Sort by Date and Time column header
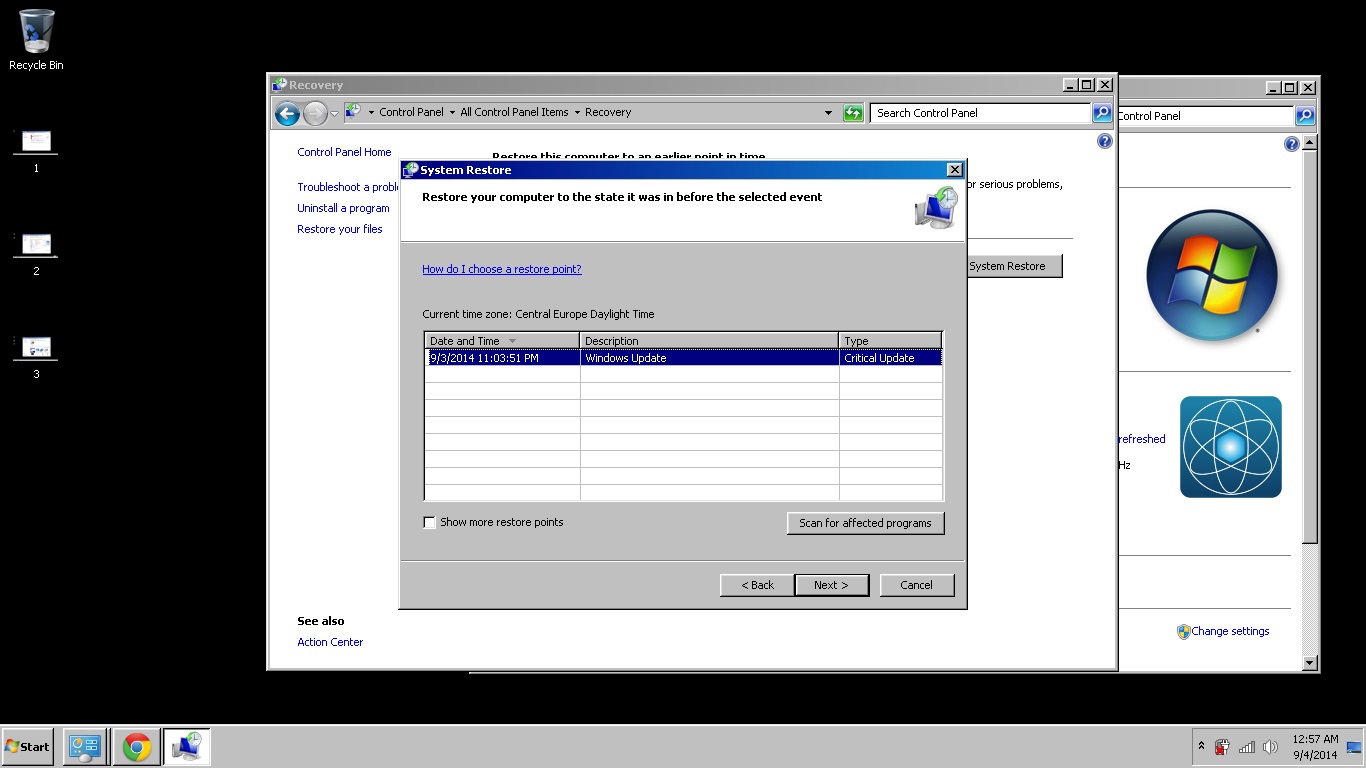This screenshot has width=1366, height=768. 502,341
